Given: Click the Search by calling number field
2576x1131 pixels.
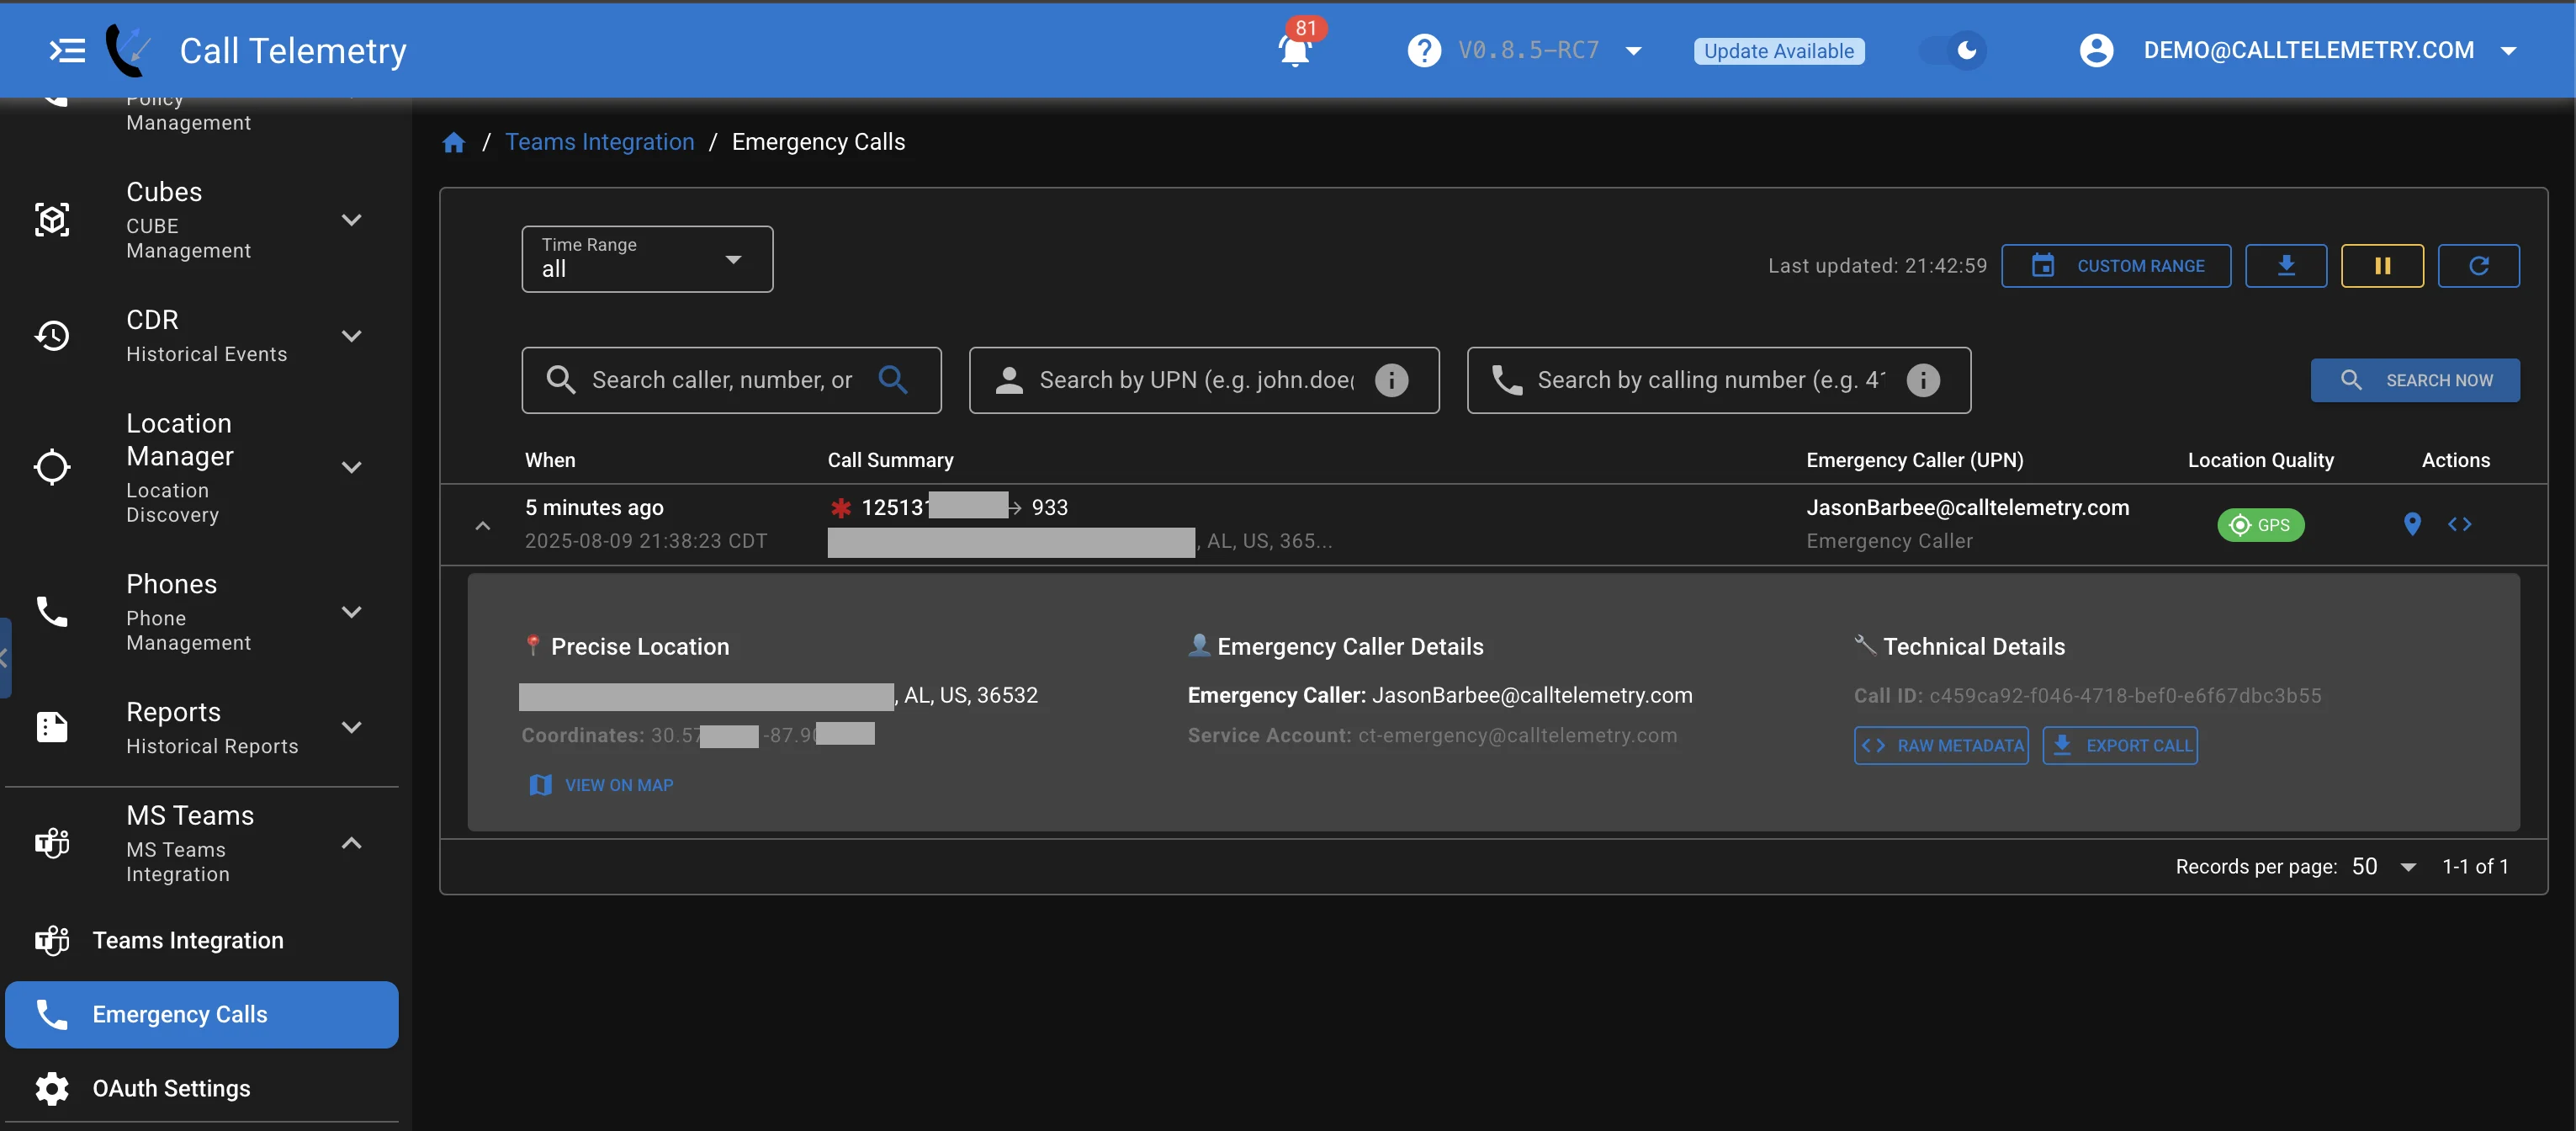Looking at the screenshot, I should (x=1718, y=380).
